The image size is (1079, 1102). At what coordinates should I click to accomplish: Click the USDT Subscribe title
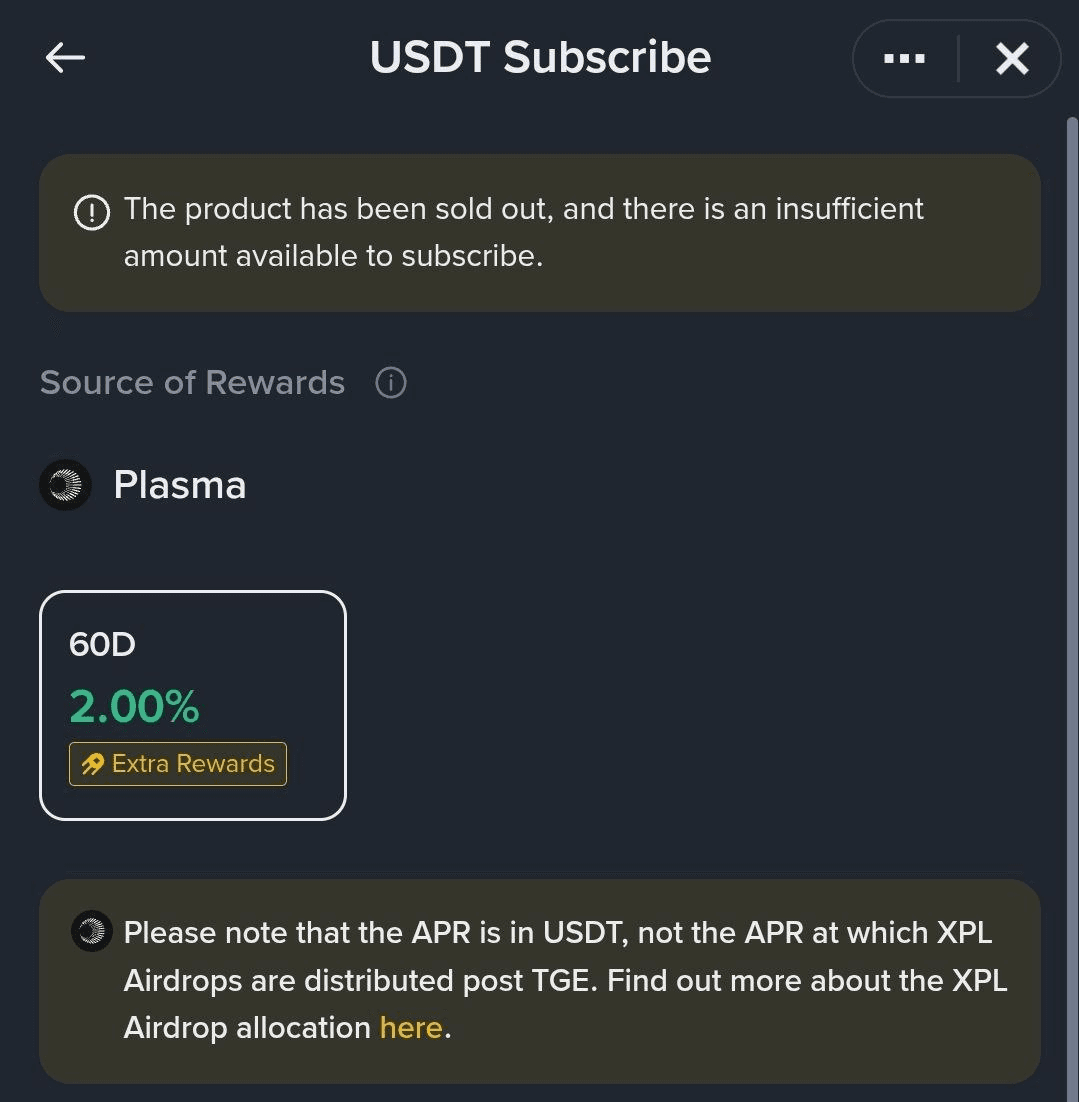[x=540, y=57]
